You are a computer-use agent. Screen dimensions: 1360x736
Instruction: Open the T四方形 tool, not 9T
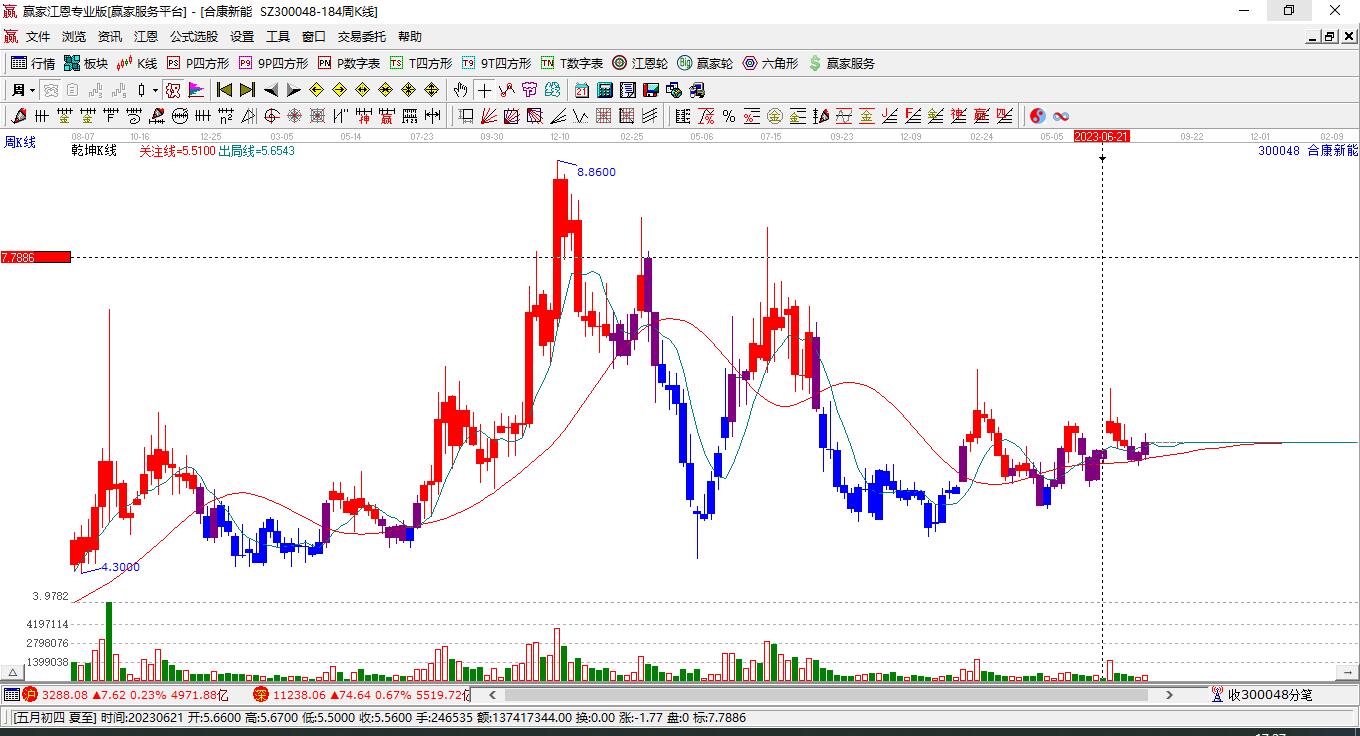tap(421, 63)
